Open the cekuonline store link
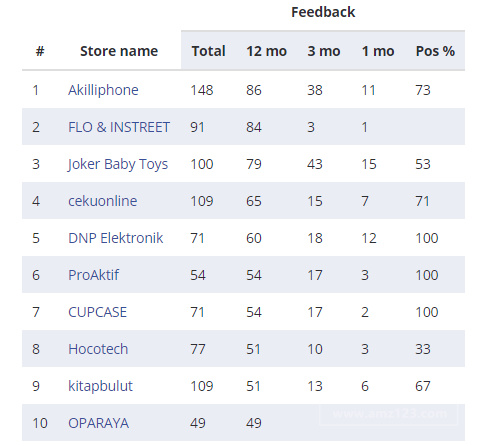This screenshot has height=446, width=479. (103, 201)
